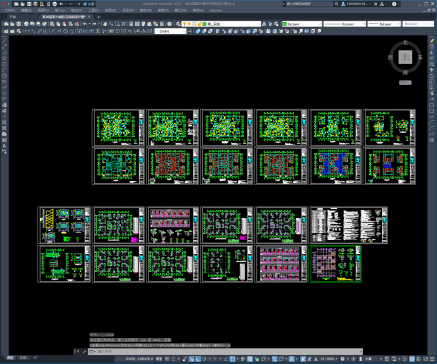
Task: Click Match Properties icon in Standard toolbar
Action: [70, 24]
